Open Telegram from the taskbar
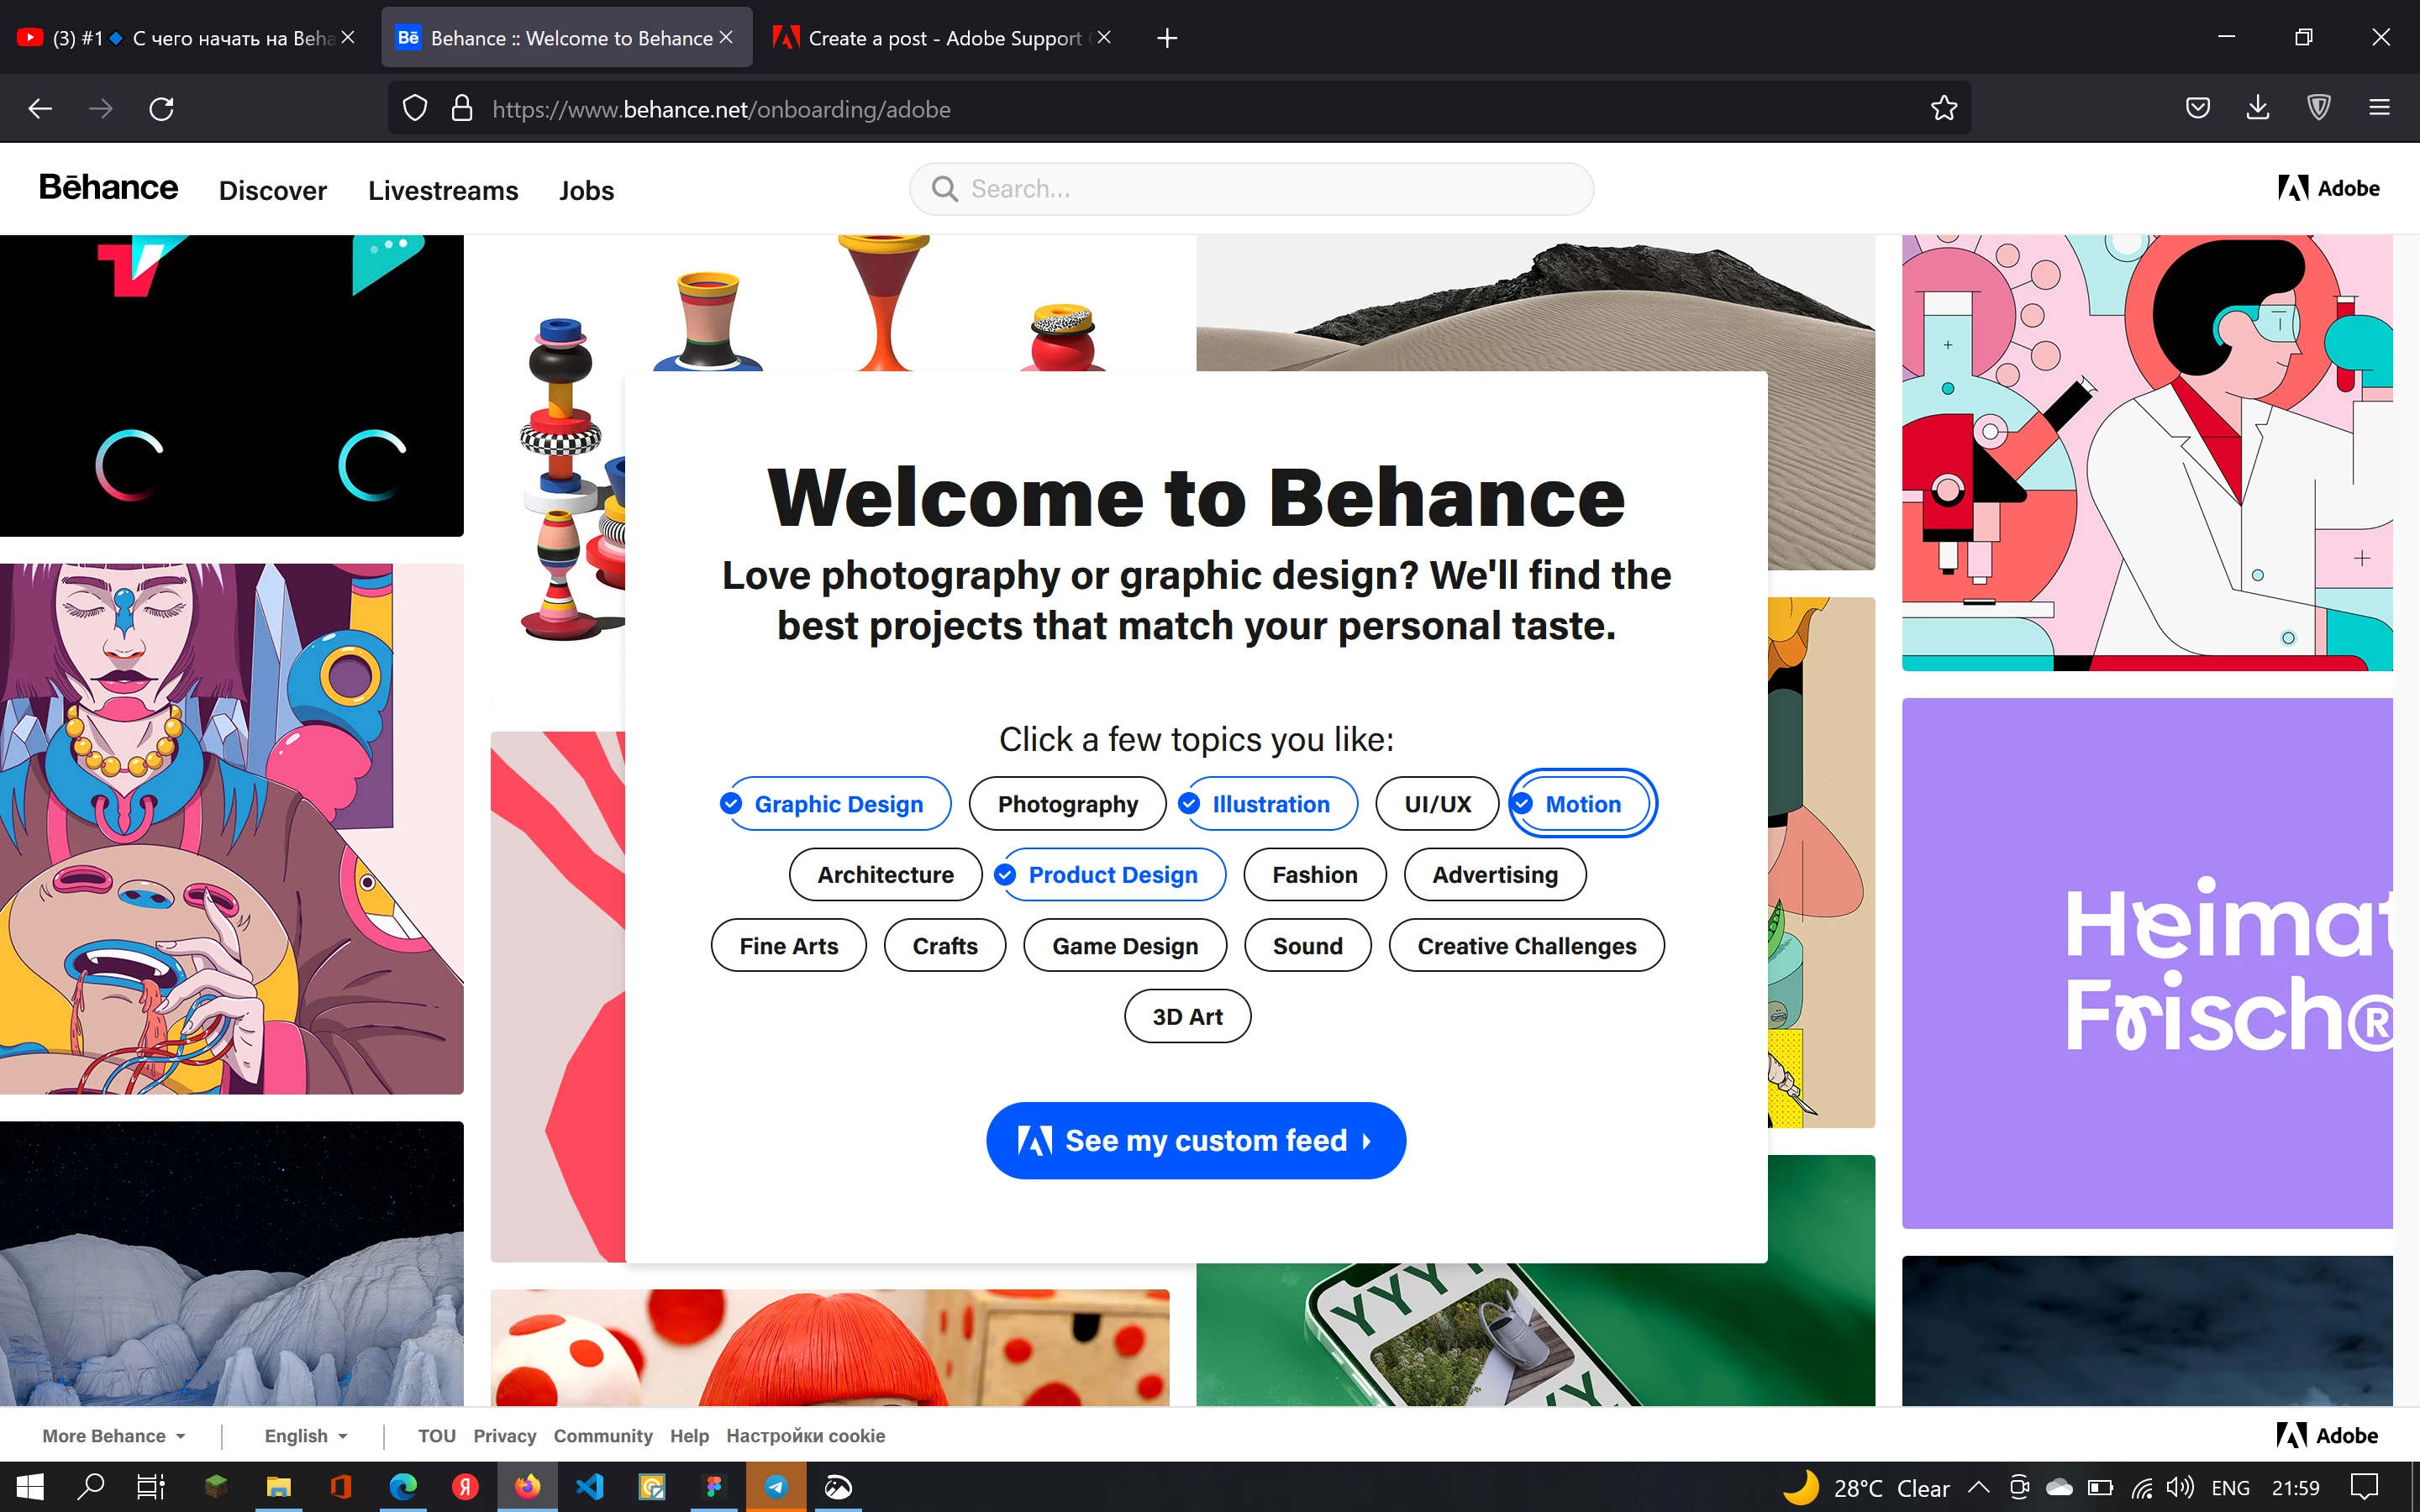This screenshot has width=2420, height=1512. pyautogui.click(x=776, y=1487)
